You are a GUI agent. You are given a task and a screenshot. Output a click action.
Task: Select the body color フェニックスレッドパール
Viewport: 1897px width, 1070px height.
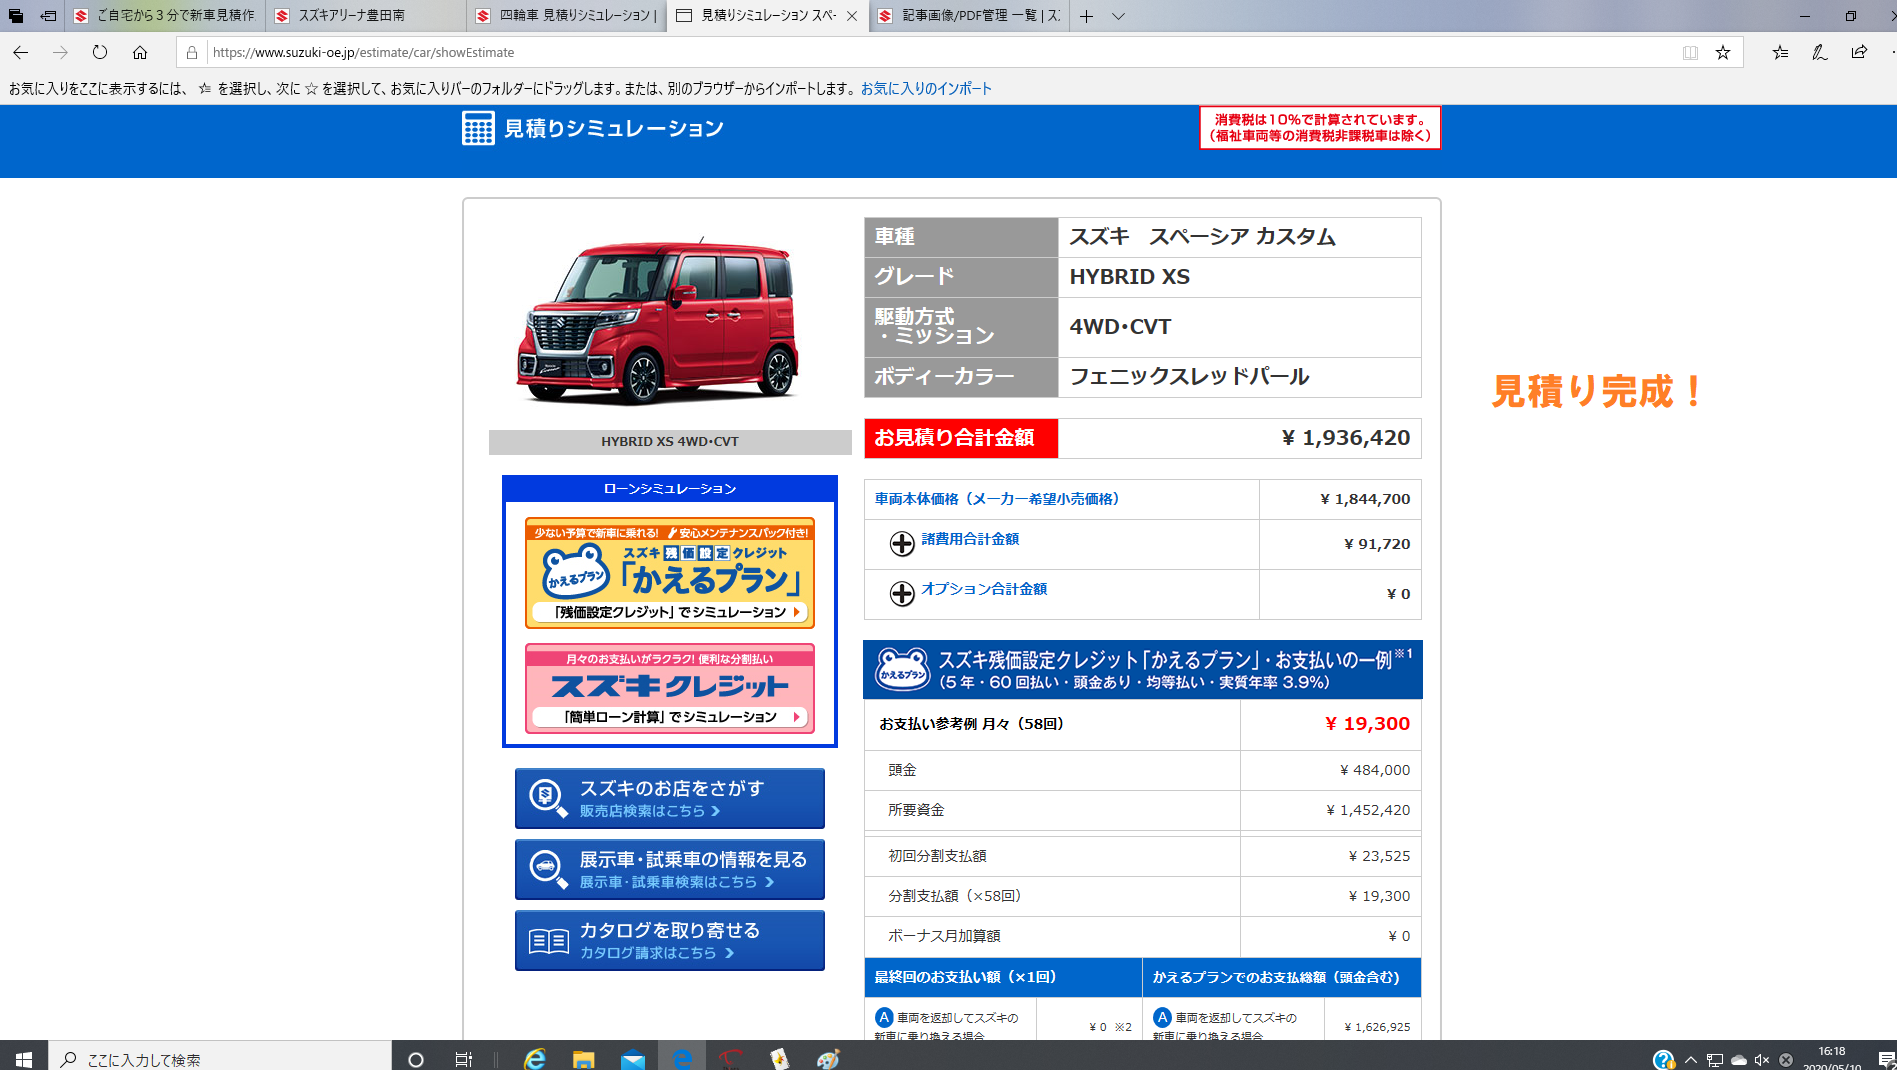pyautogui.click(x=1189, y=377)
